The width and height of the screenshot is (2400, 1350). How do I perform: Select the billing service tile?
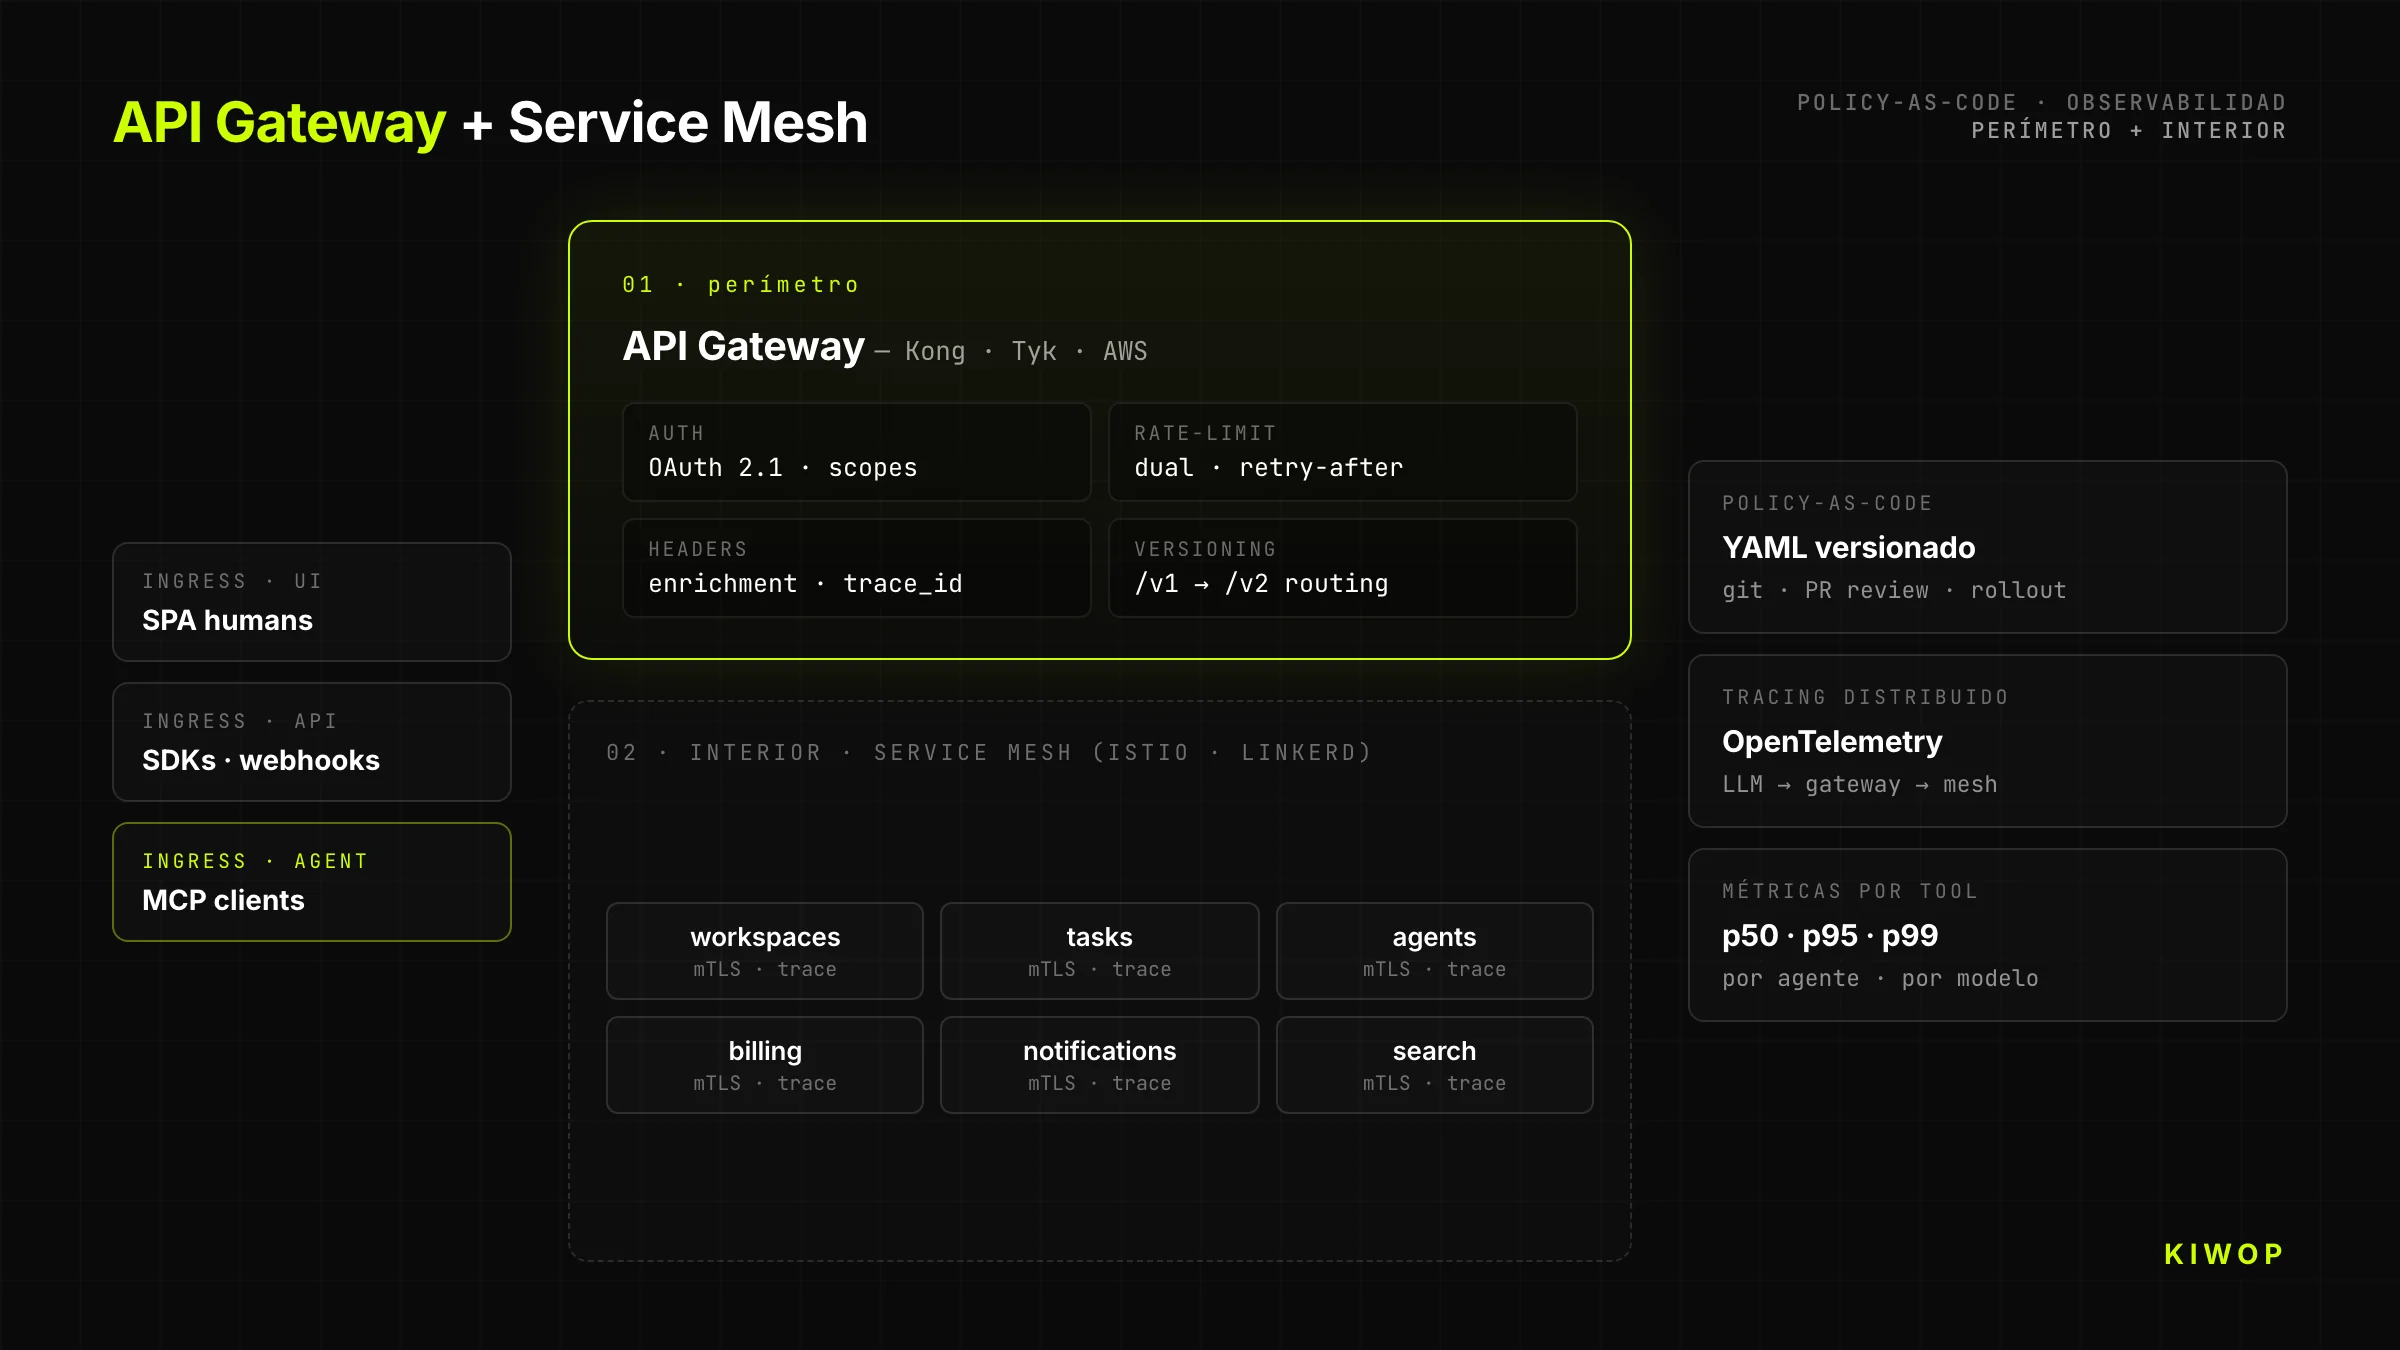pyautogui.click(x=764, y=1064)
